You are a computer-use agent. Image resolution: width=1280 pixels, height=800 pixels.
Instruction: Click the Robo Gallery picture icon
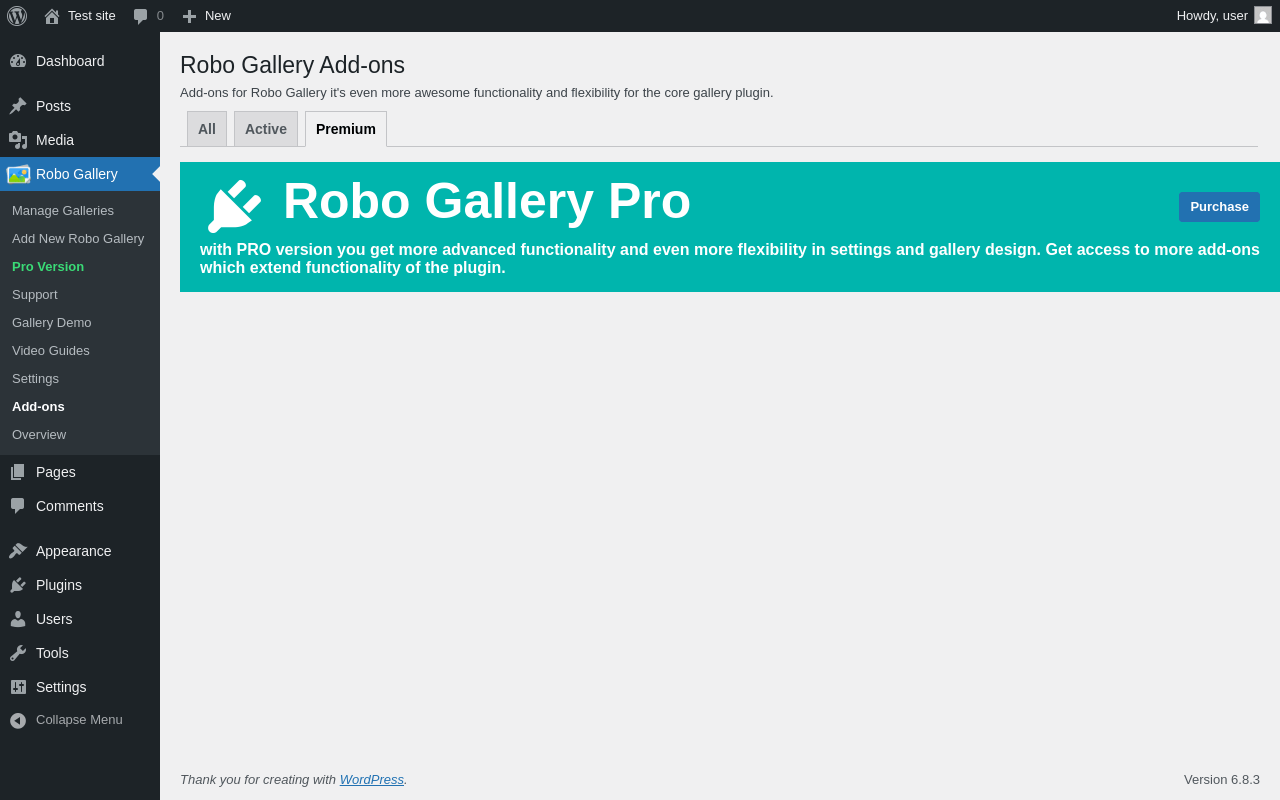click(x=18, y=174)
